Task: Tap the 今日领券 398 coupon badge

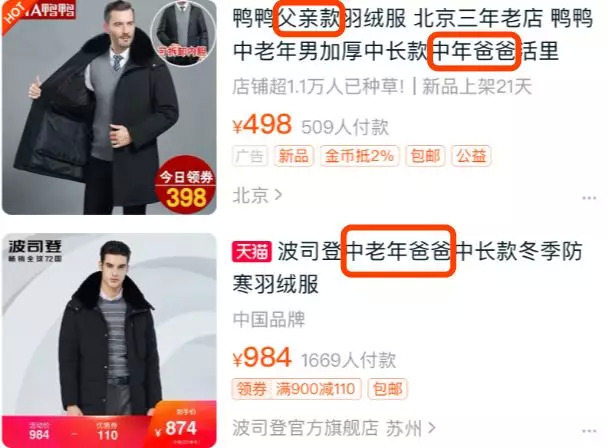Action: [x=186, y=187]
